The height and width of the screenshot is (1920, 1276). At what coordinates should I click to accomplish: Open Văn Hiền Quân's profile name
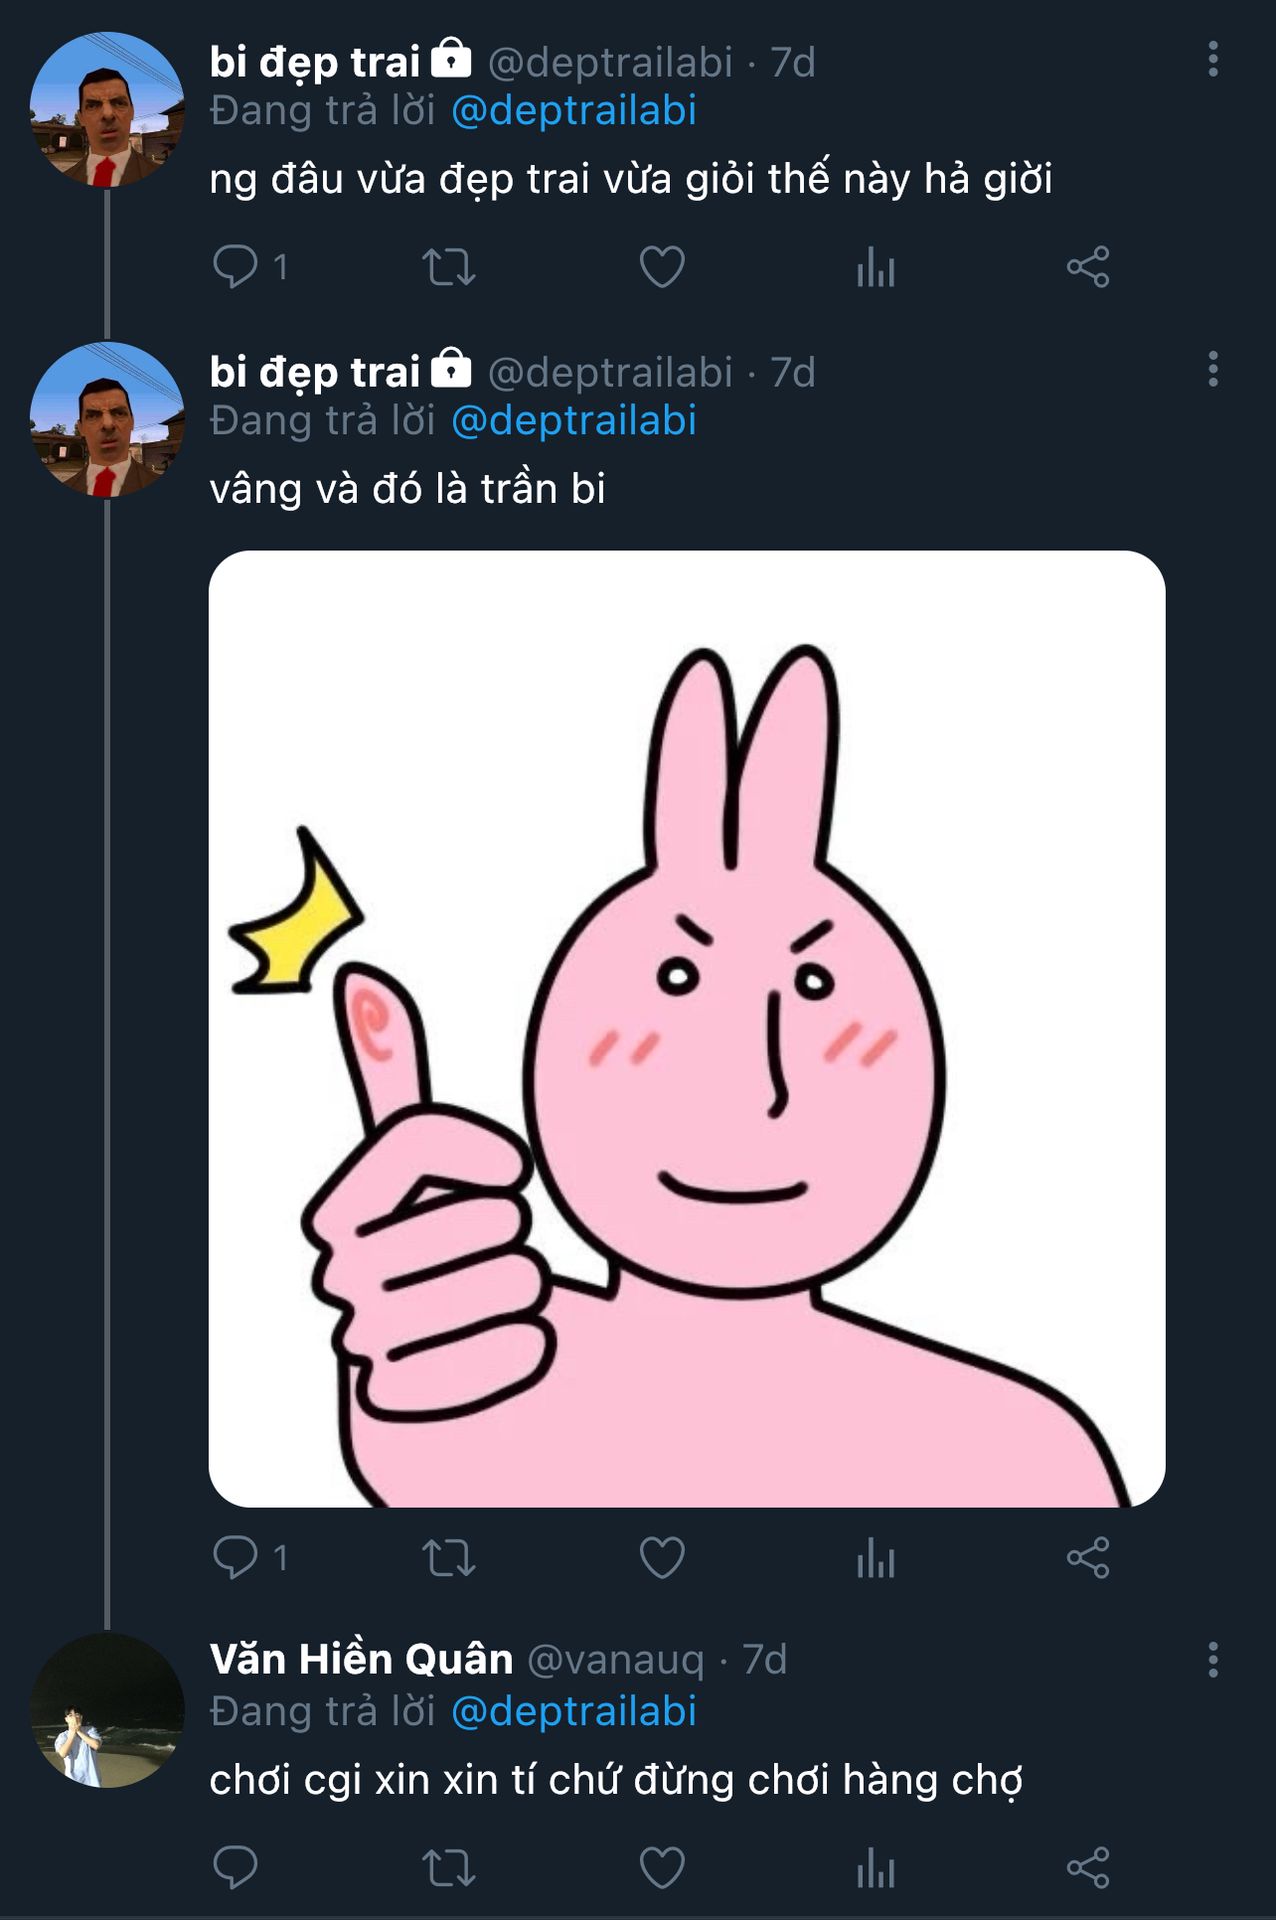361,1660
